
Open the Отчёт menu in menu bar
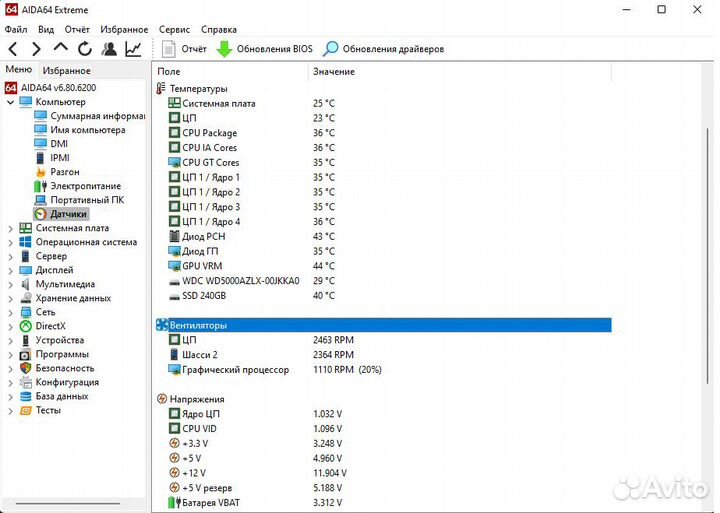77,29
